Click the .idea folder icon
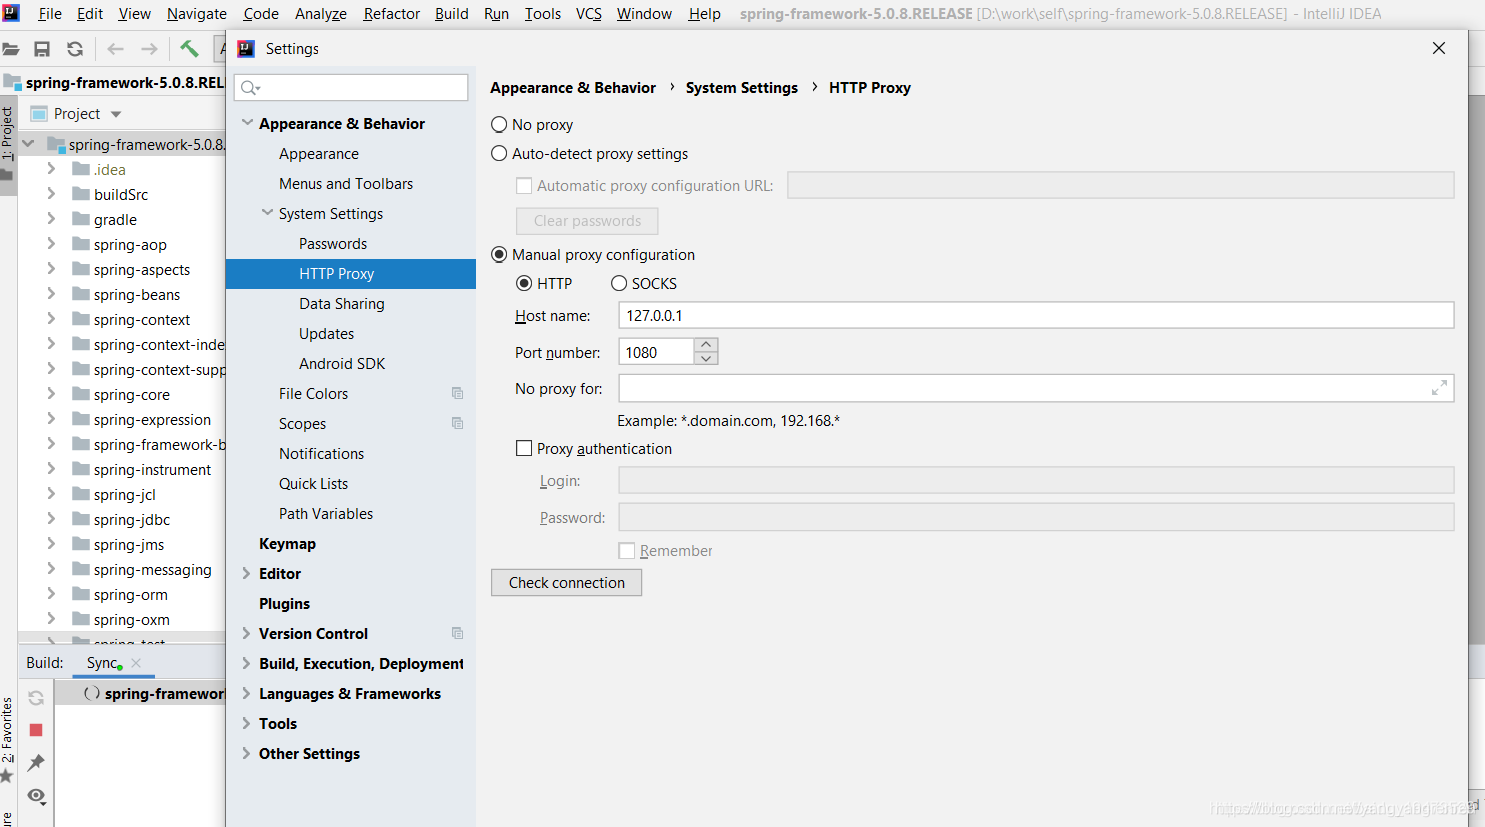 pyautogui.click(x=81, y=169)
